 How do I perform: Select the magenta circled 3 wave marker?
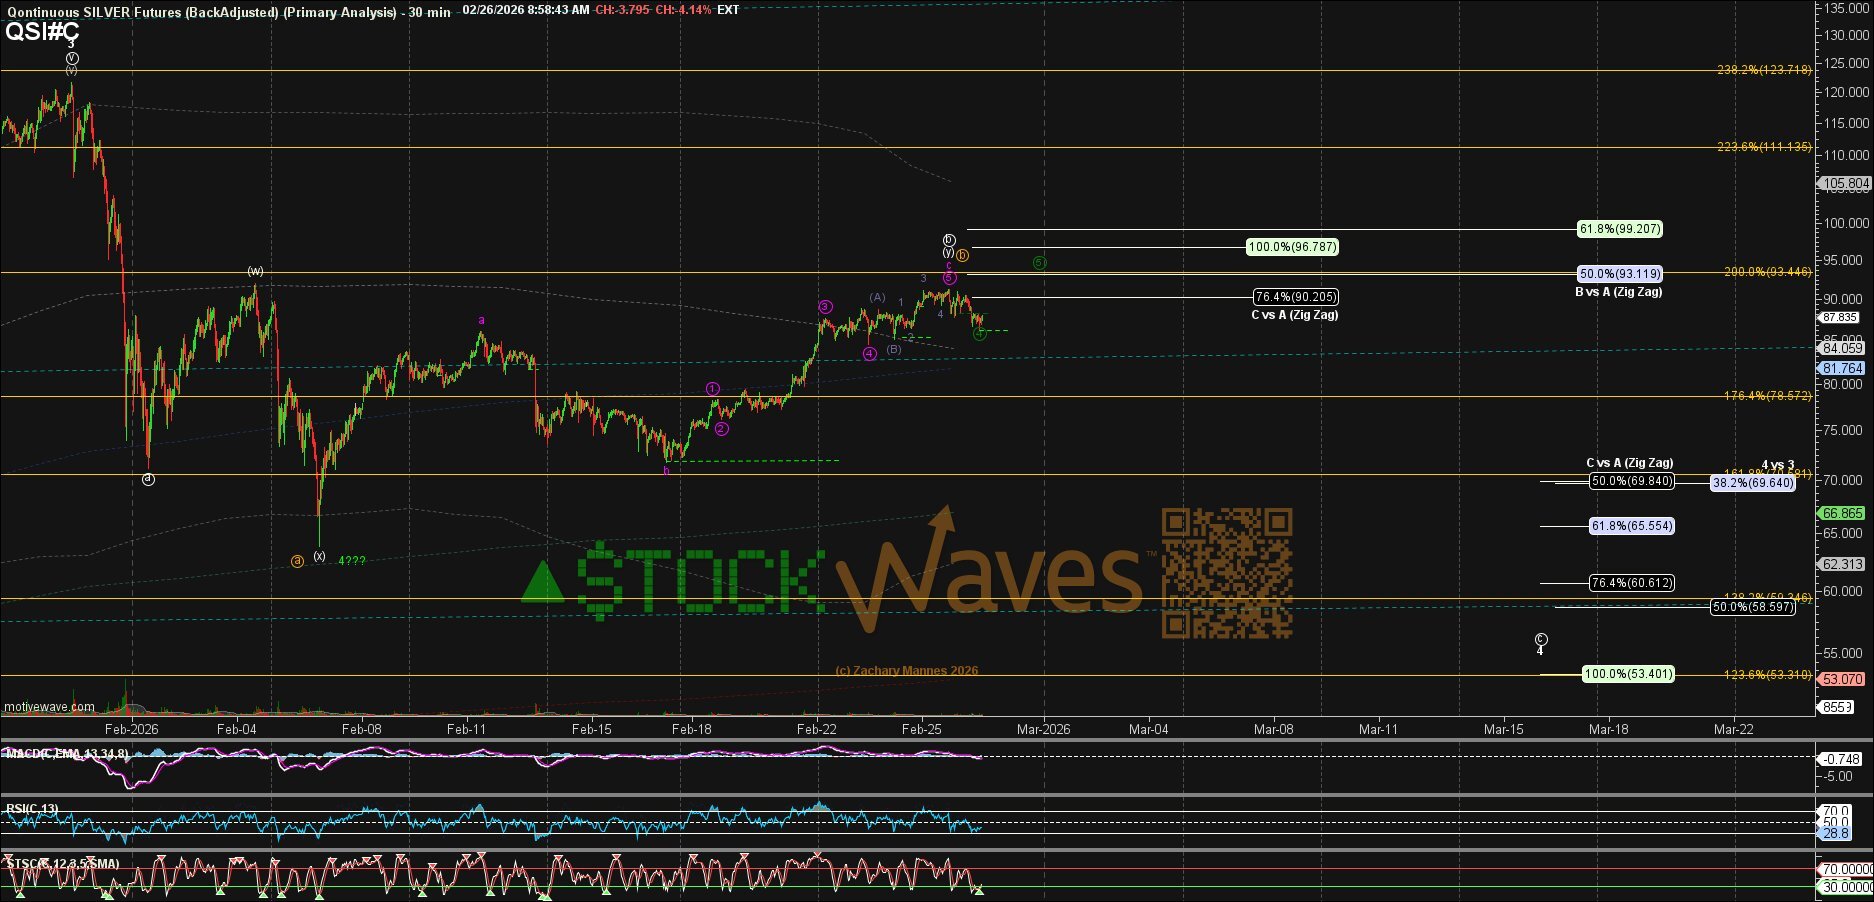point(825,307)
